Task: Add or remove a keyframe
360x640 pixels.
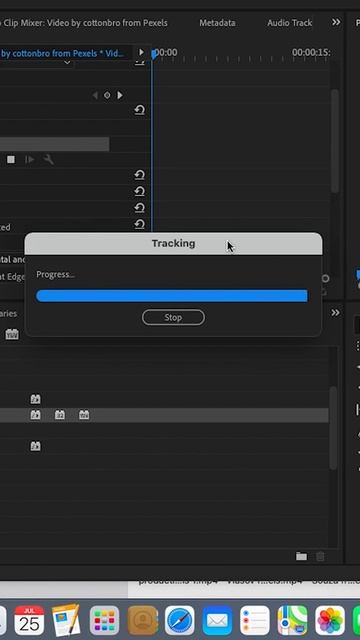Action: [x=107, y=95]
